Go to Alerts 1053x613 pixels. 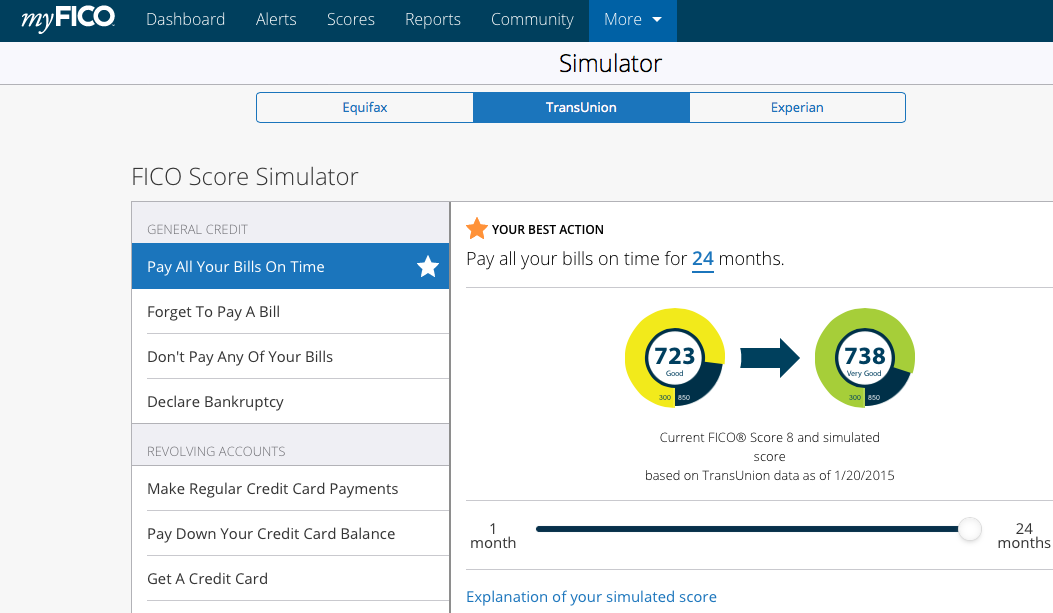(276, 19)
